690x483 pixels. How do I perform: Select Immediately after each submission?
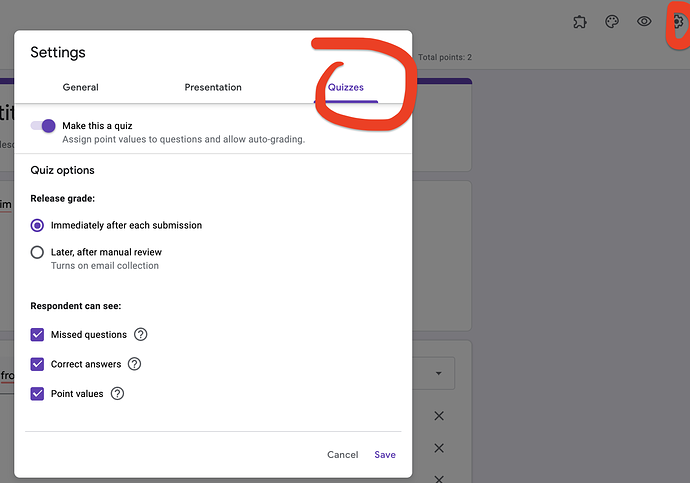pyautogui.click(x=38, y=226)
